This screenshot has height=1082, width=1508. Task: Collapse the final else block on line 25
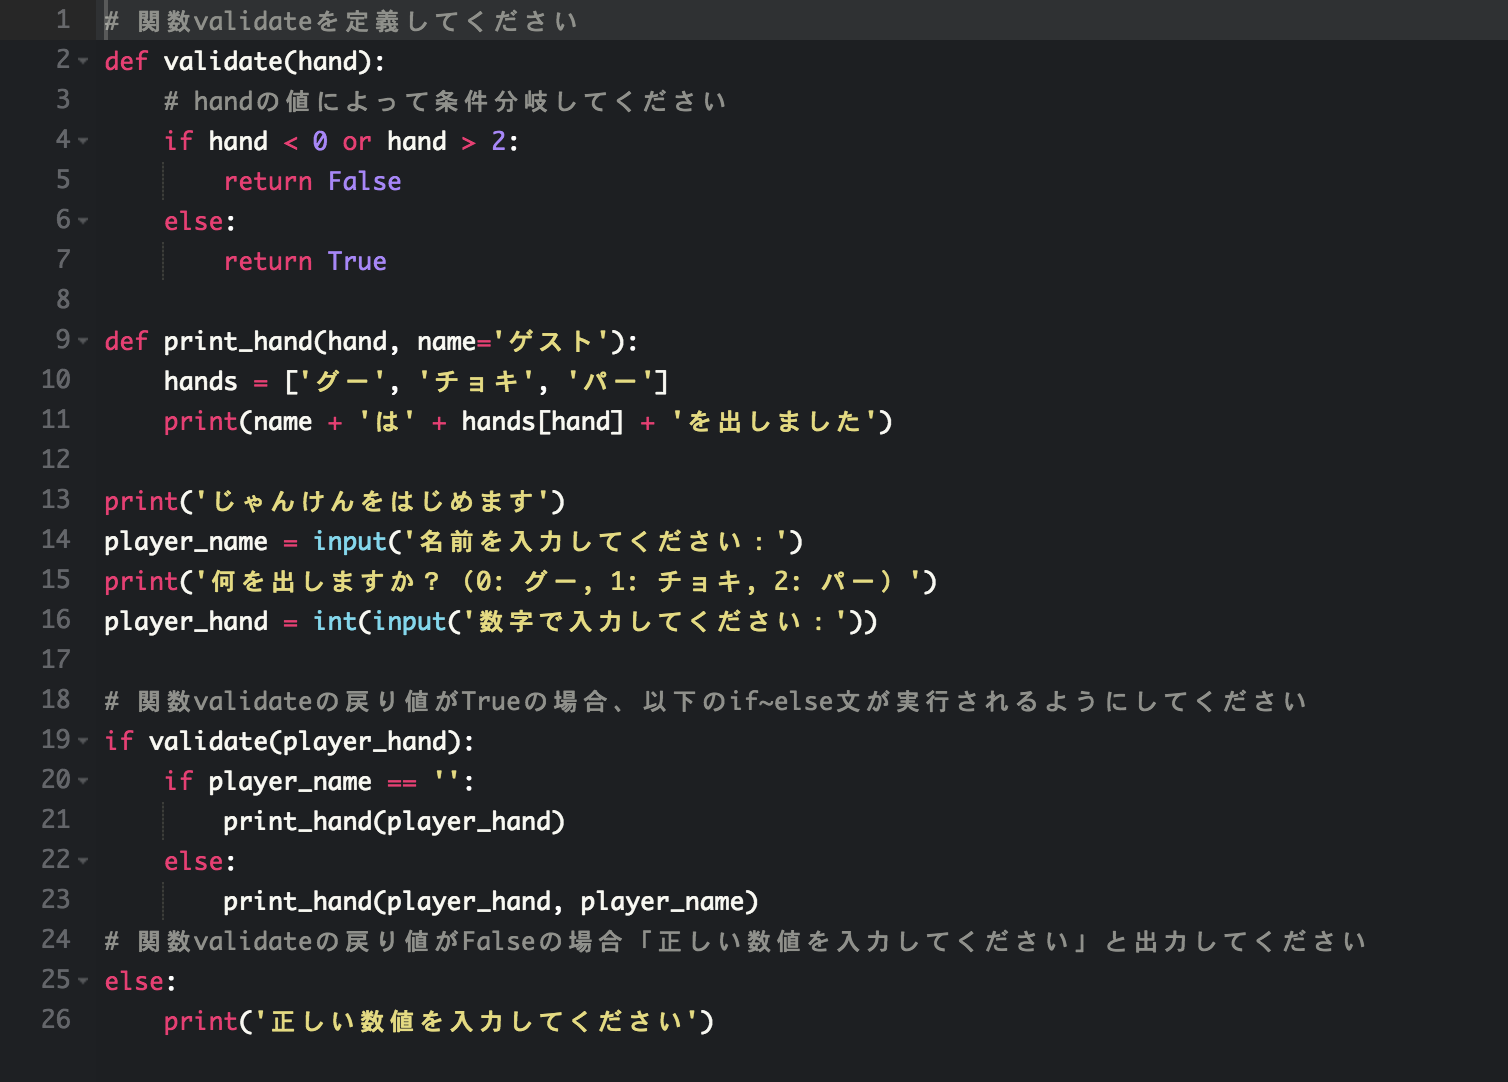click(82, 981)
